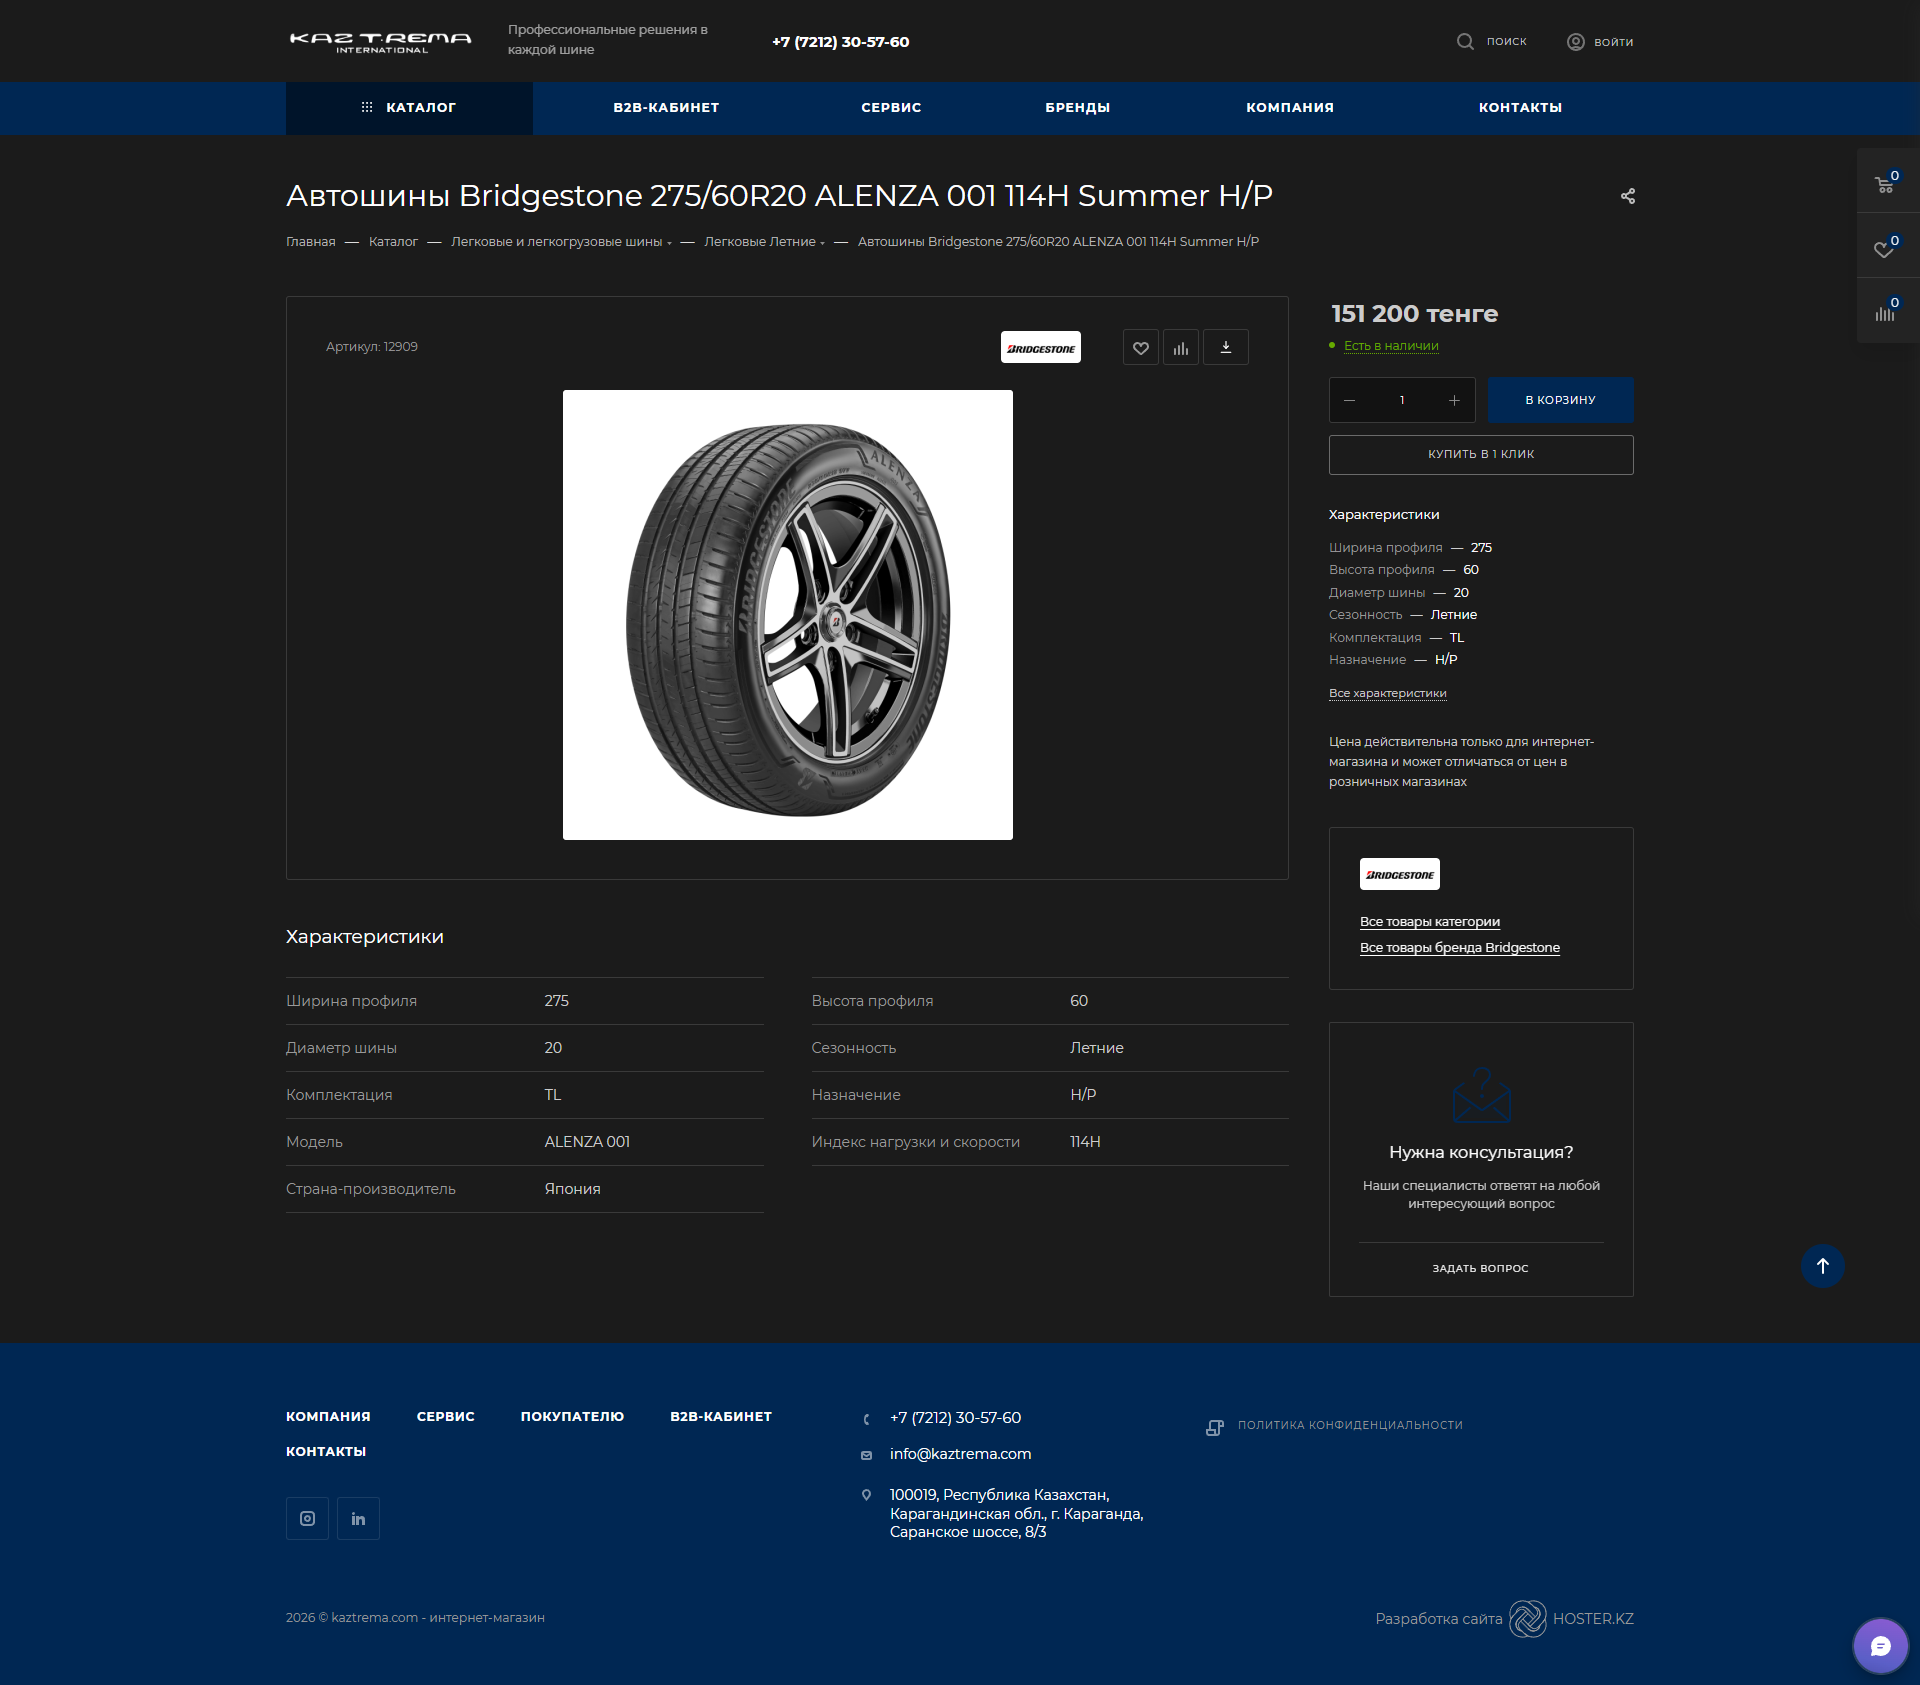This screenshot has height=1685, width=1920.
Task: Open the cart icon in the side panel
Action: (x=1887, y=182)
